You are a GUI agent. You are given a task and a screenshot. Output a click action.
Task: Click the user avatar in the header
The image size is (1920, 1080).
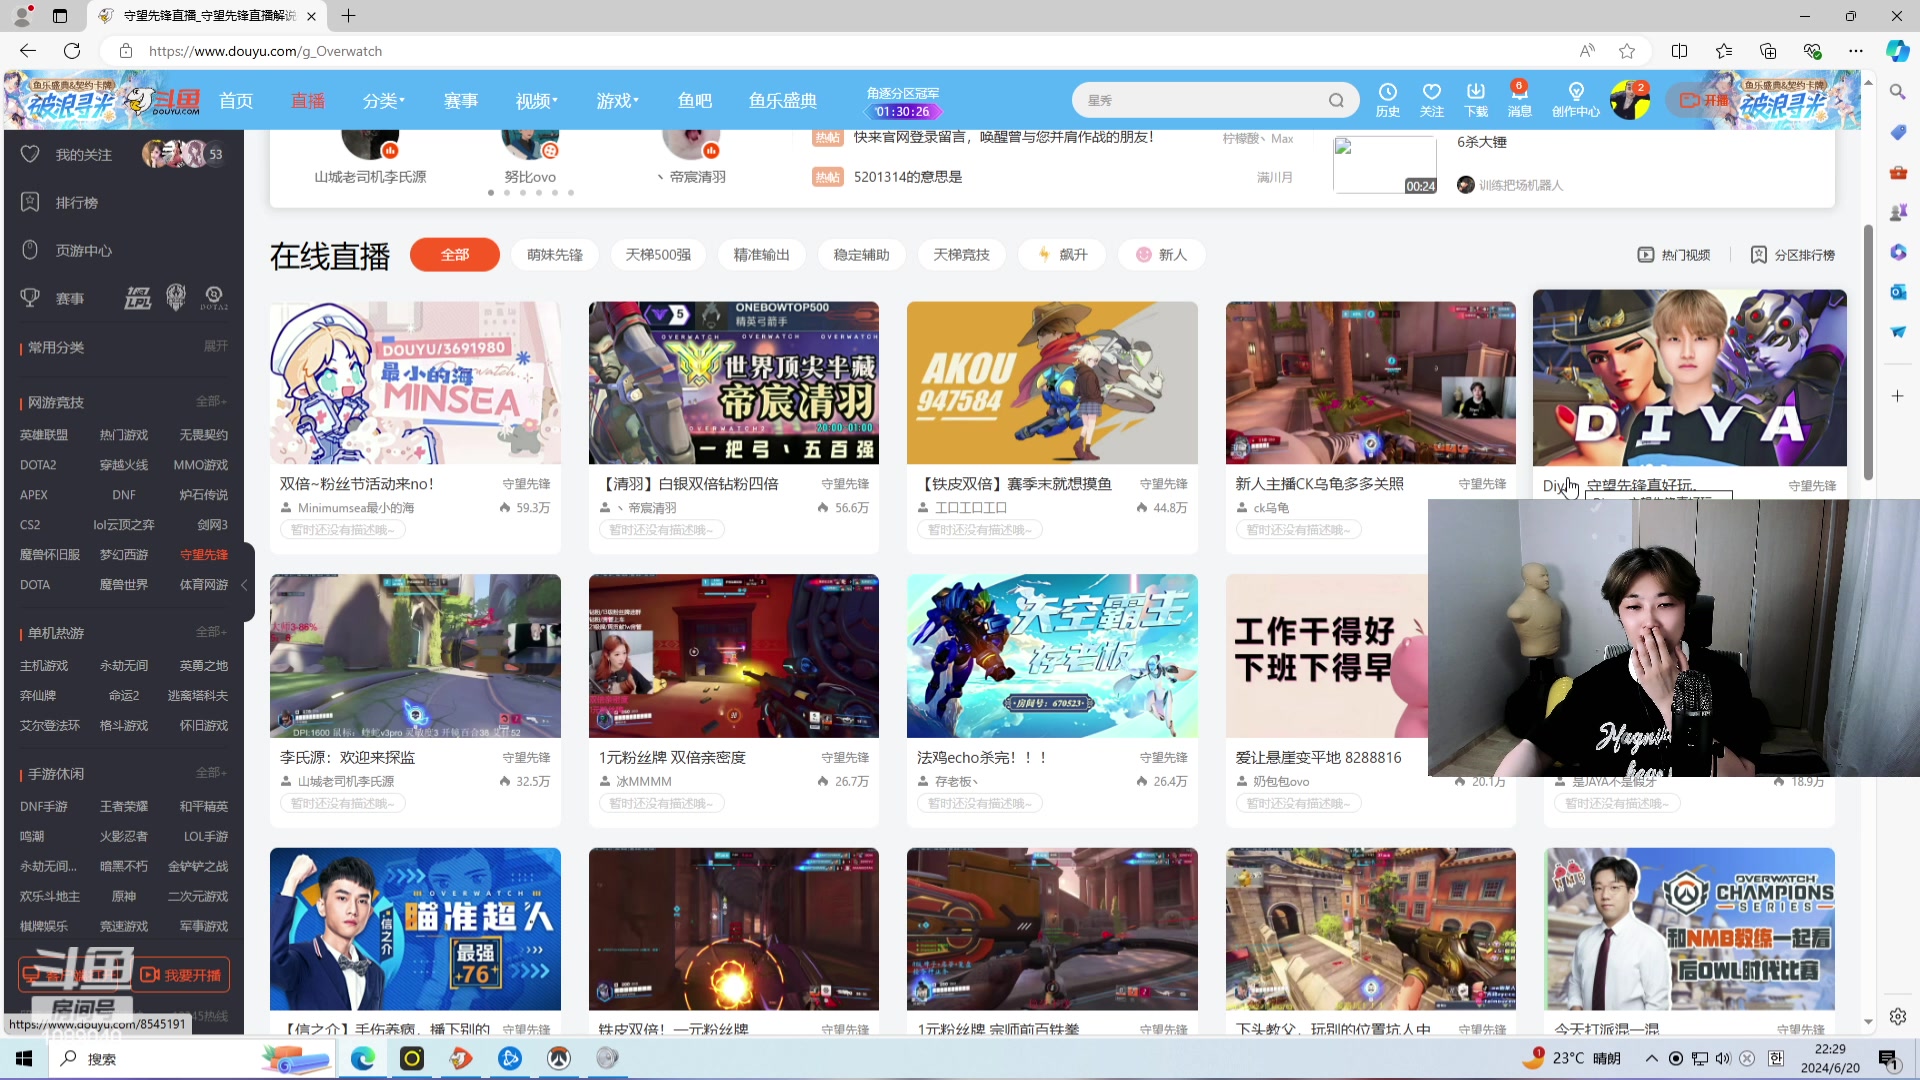point(1630,100)
